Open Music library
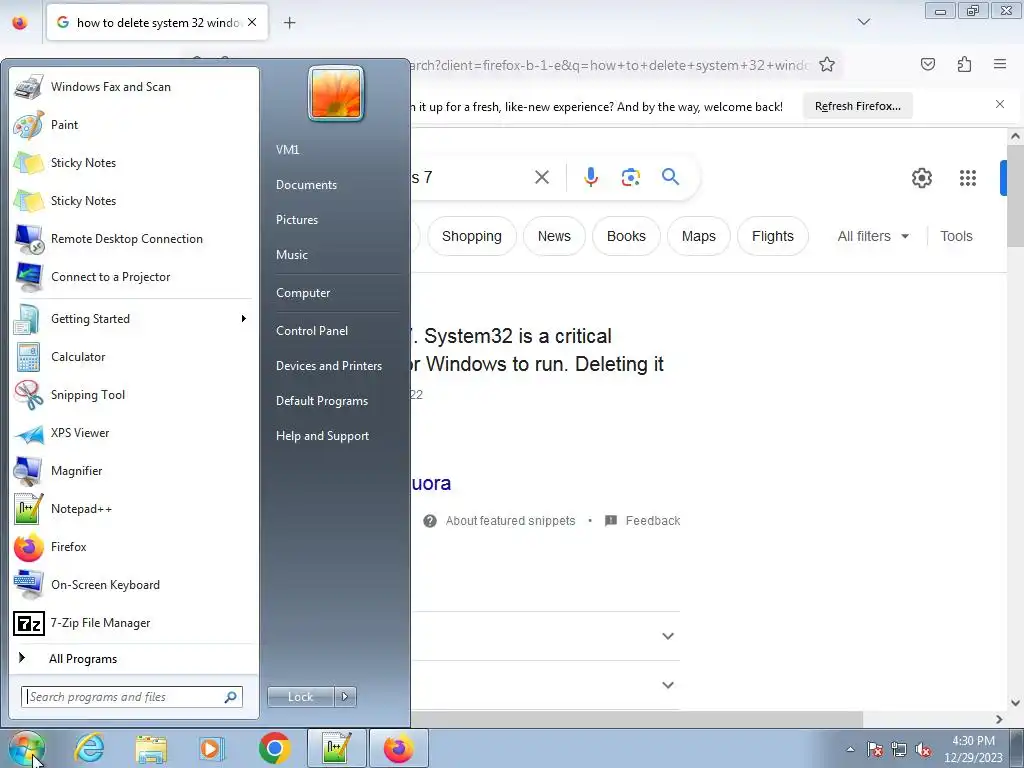Image resolution: width=1024 pixels, height=768 pixels. click(x=291, y=255)
